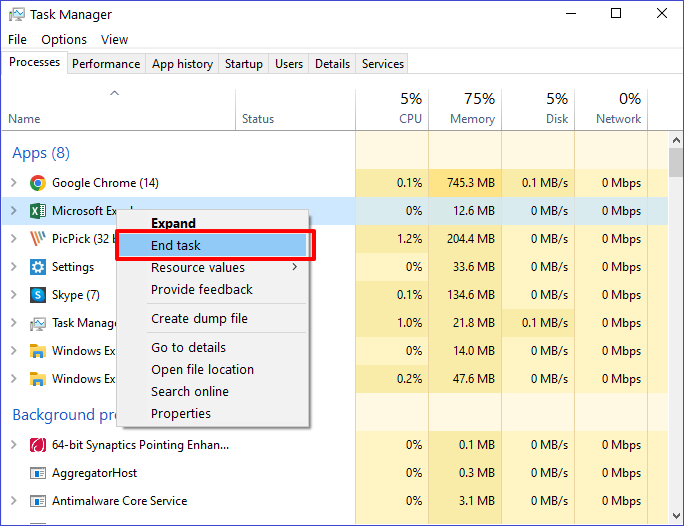
Task: Click the Task Manager row icon
Action: tap(38, 323)
